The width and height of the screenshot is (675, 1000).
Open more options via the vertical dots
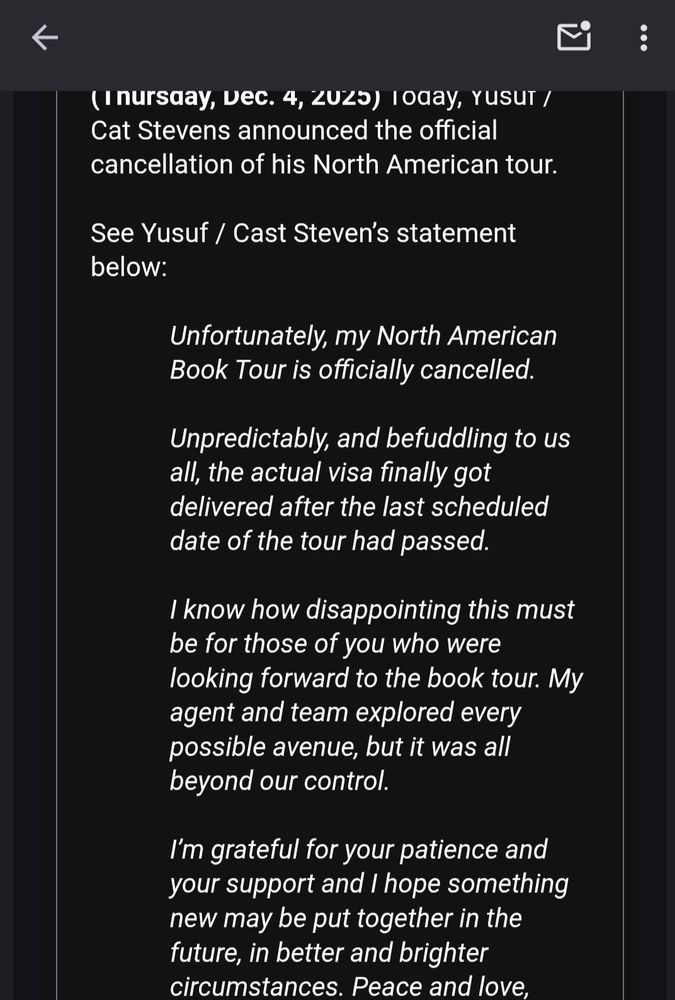click(643, 37)
